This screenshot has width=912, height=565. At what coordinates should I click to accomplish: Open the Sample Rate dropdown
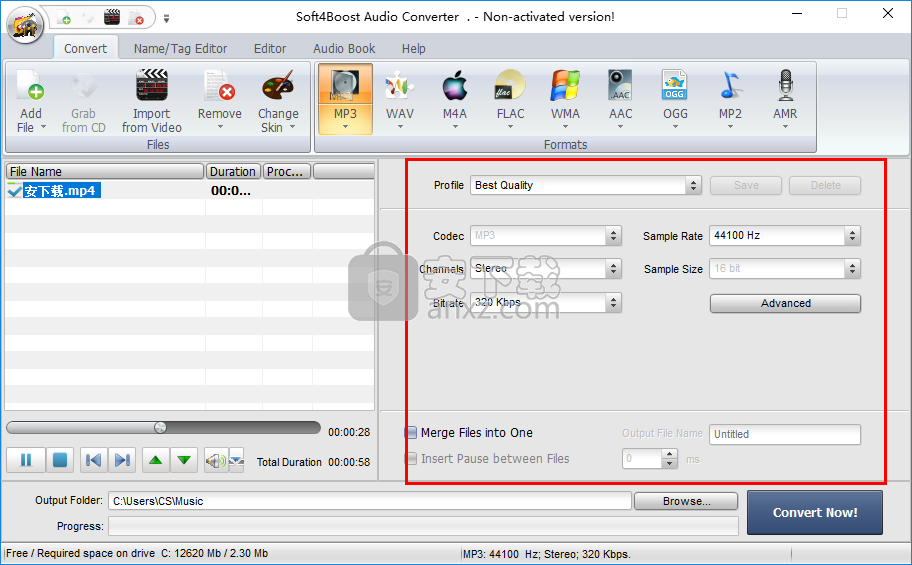tap(852, 236)
